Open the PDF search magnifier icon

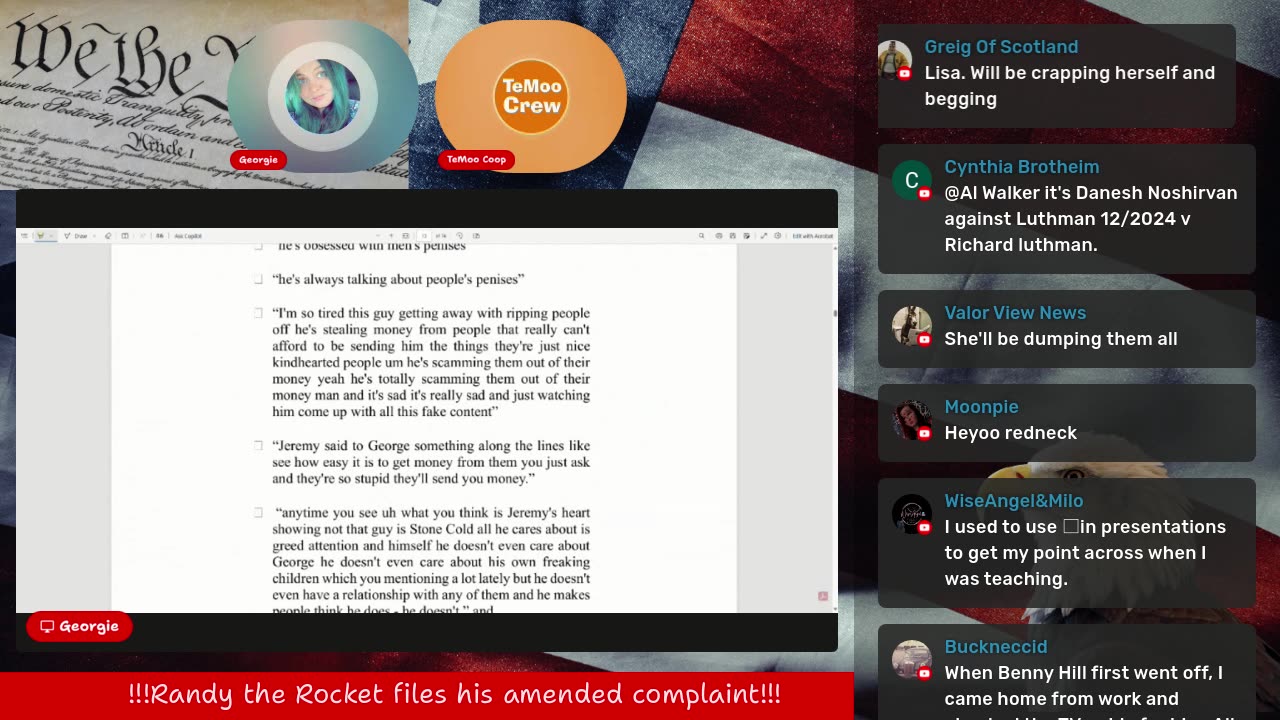[702, 236]
